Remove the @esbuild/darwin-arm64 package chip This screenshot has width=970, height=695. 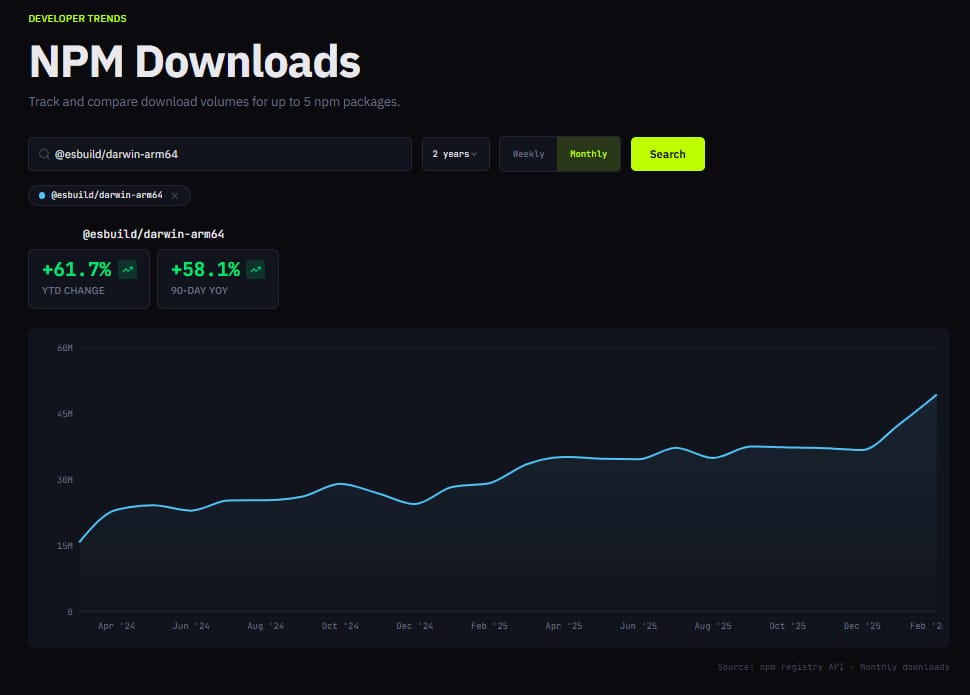click(175, 196)
